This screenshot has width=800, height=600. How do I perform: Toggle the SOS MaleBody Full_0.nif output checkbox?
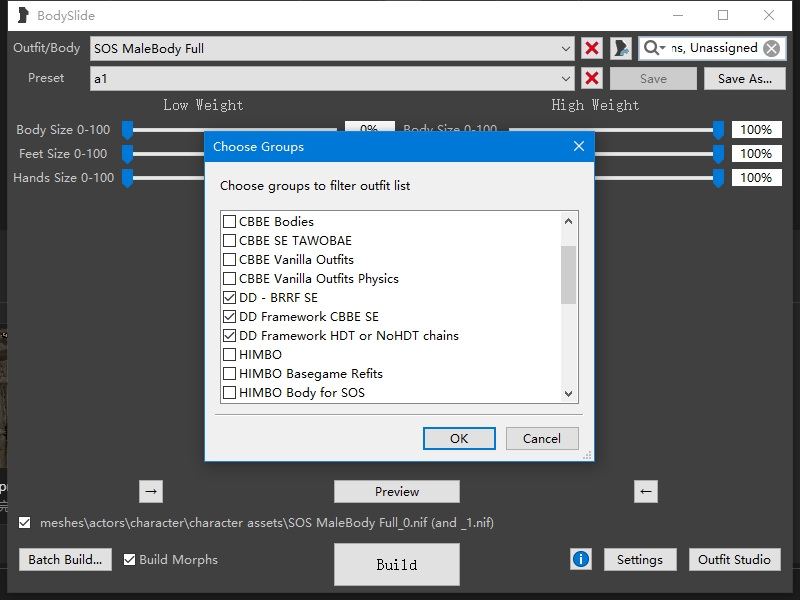[24, 522]
